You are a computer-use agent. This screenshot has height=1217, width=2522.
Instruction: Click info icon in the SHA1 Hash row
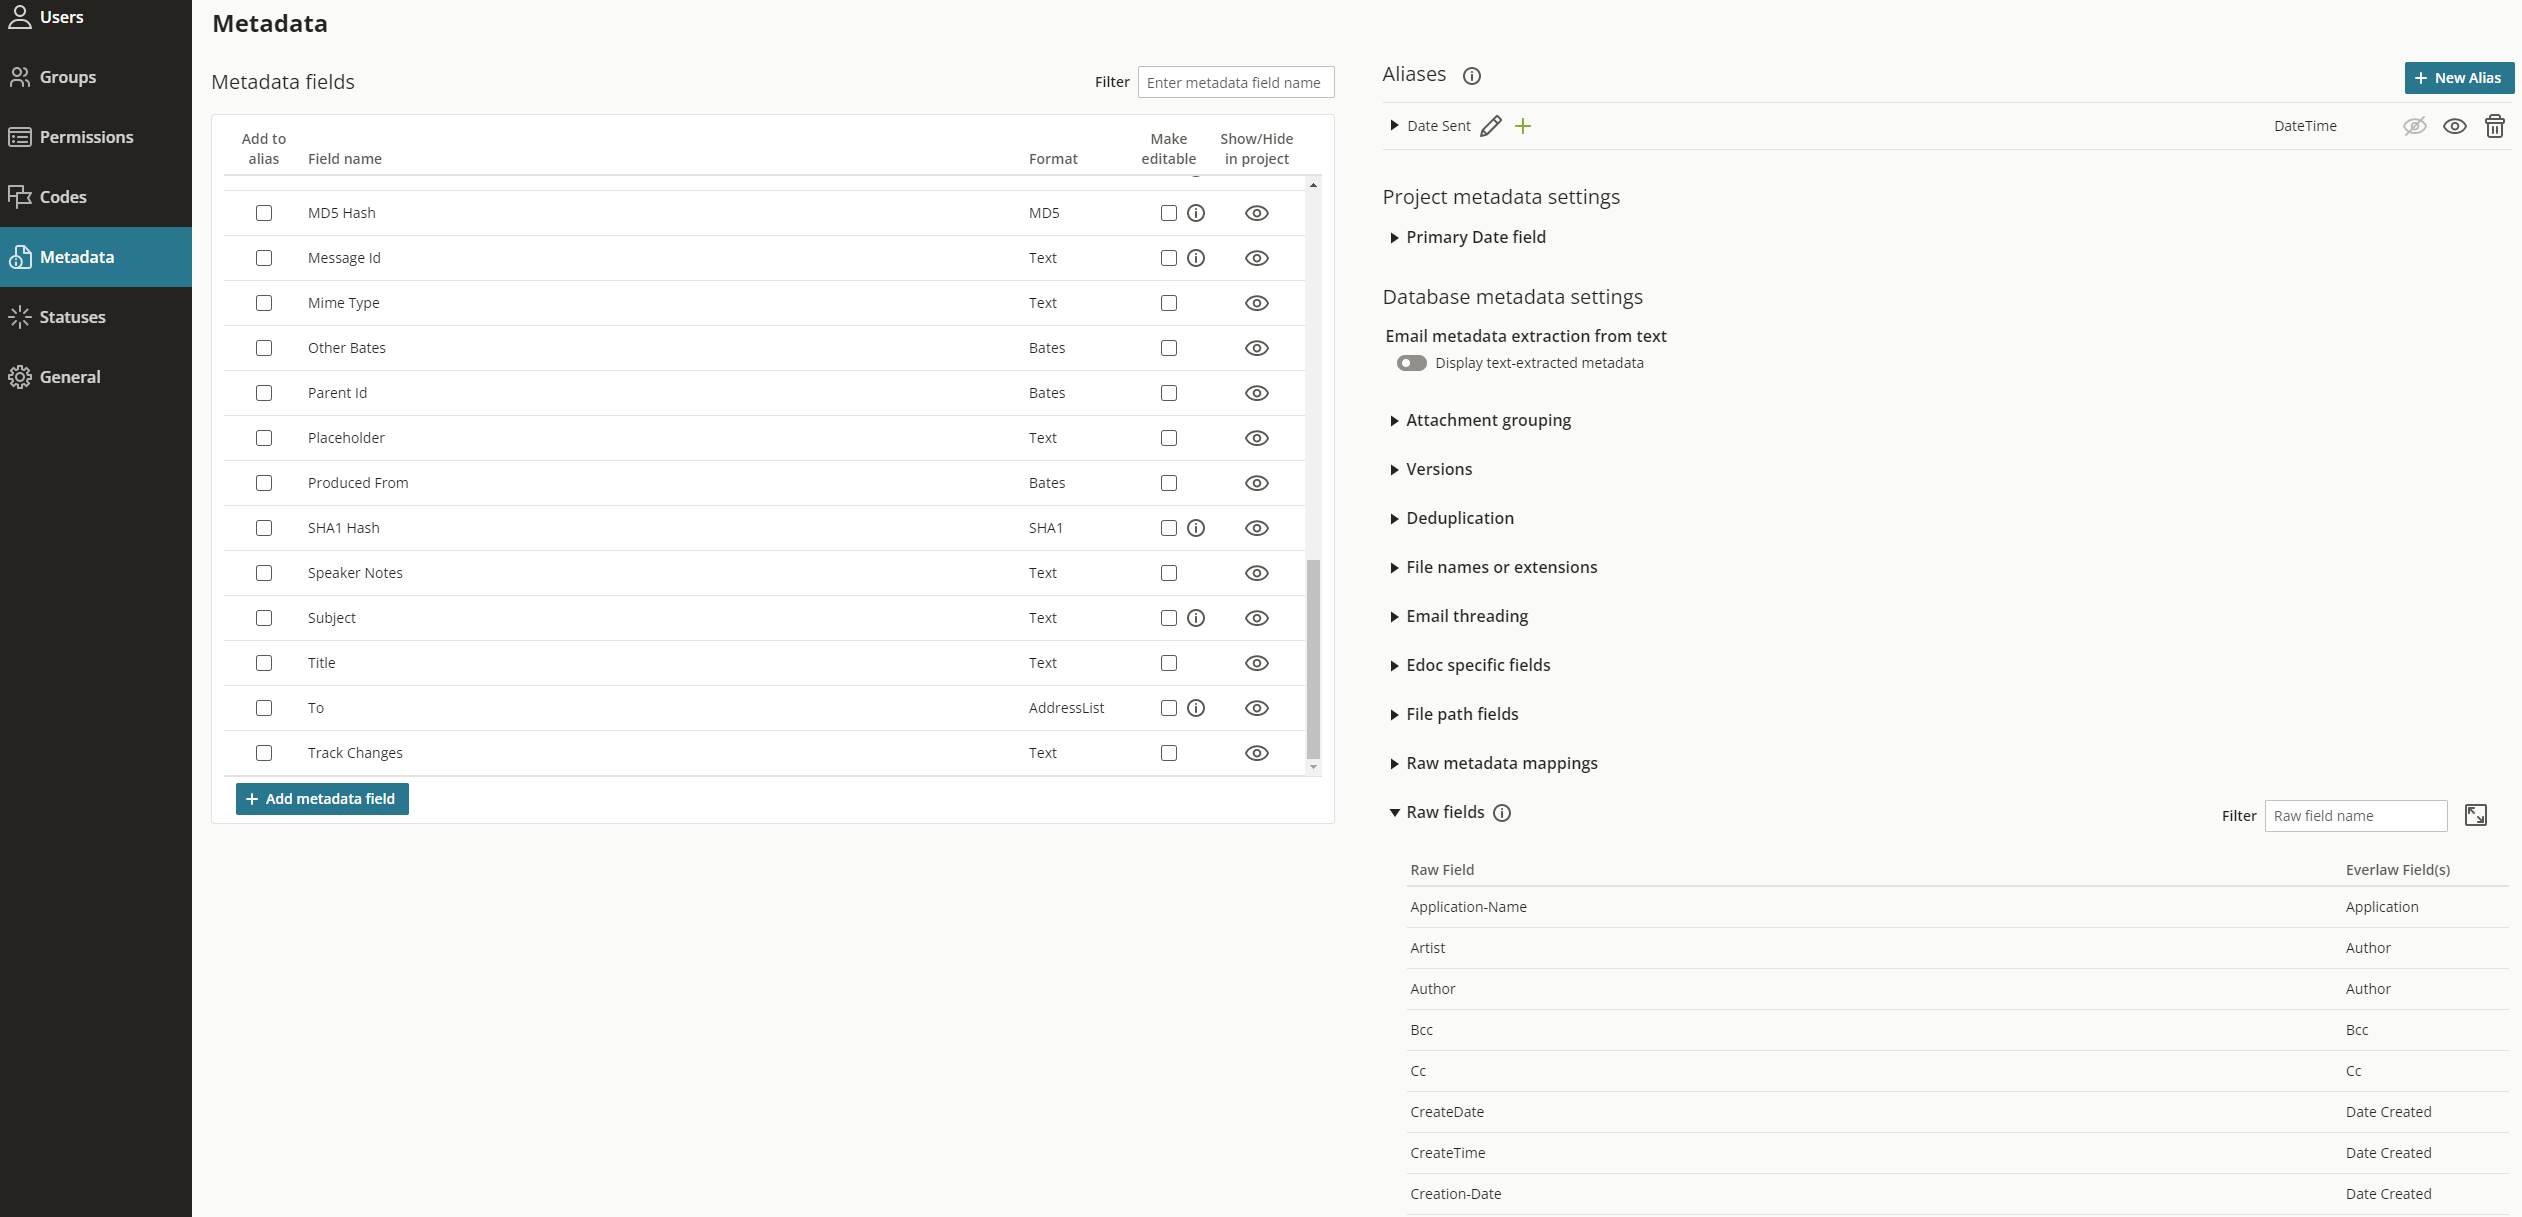(1196, 528)
